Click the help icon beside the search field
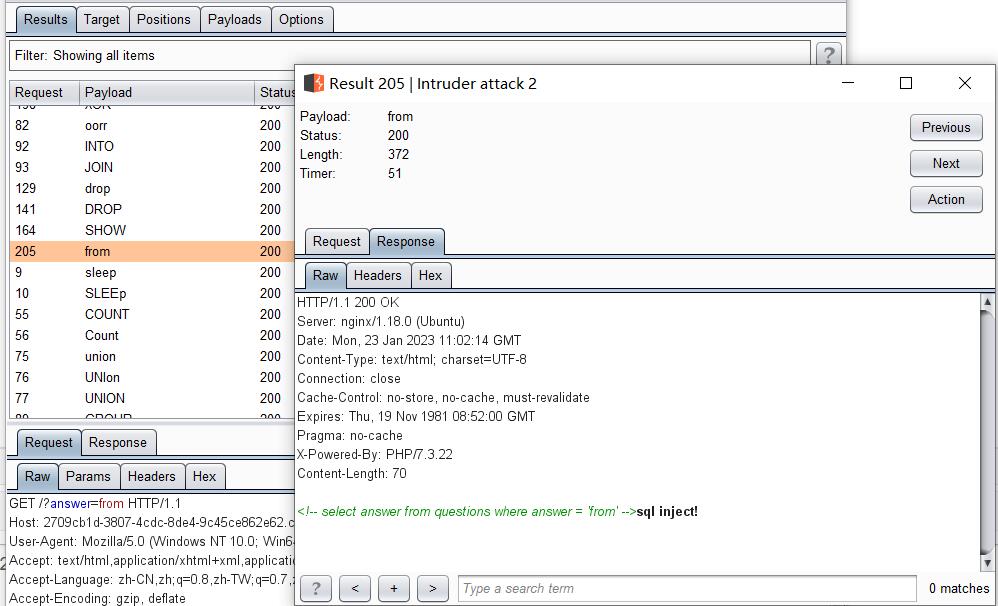The width and height of the screenshot is (998, 606). coord(316,588)
